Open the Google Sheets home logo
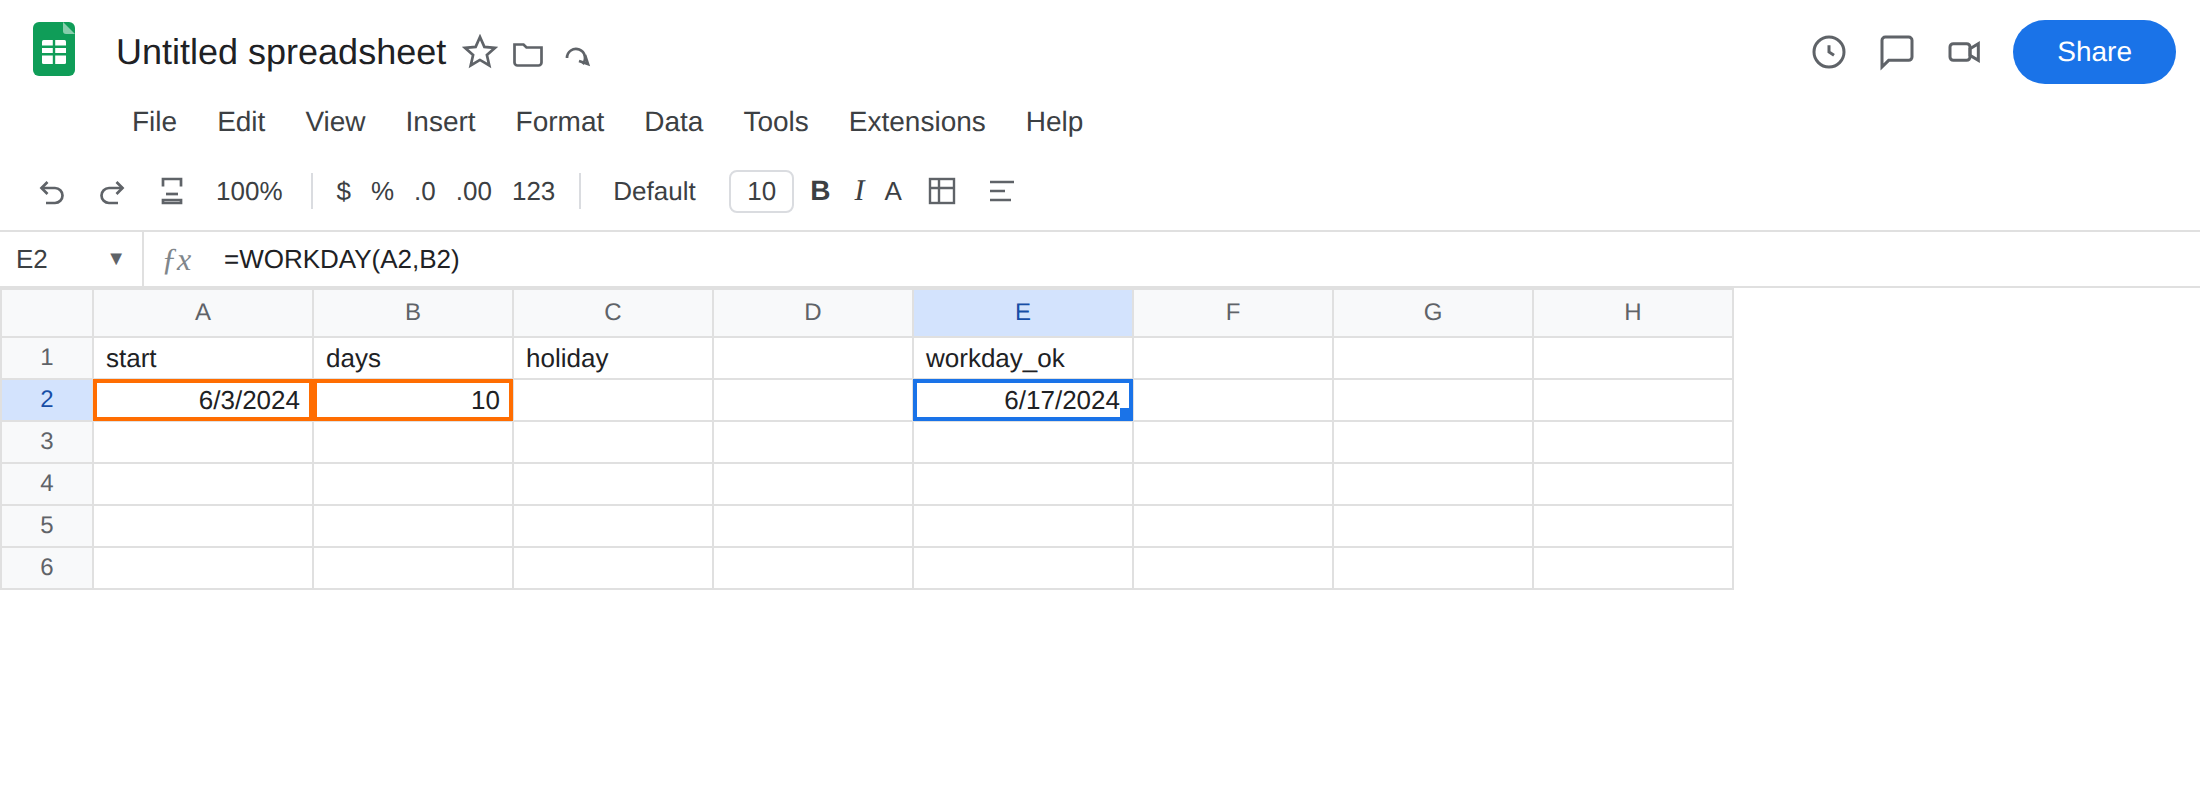The height and width of the screenshot is (800, 2200). (x=54, y=50)
